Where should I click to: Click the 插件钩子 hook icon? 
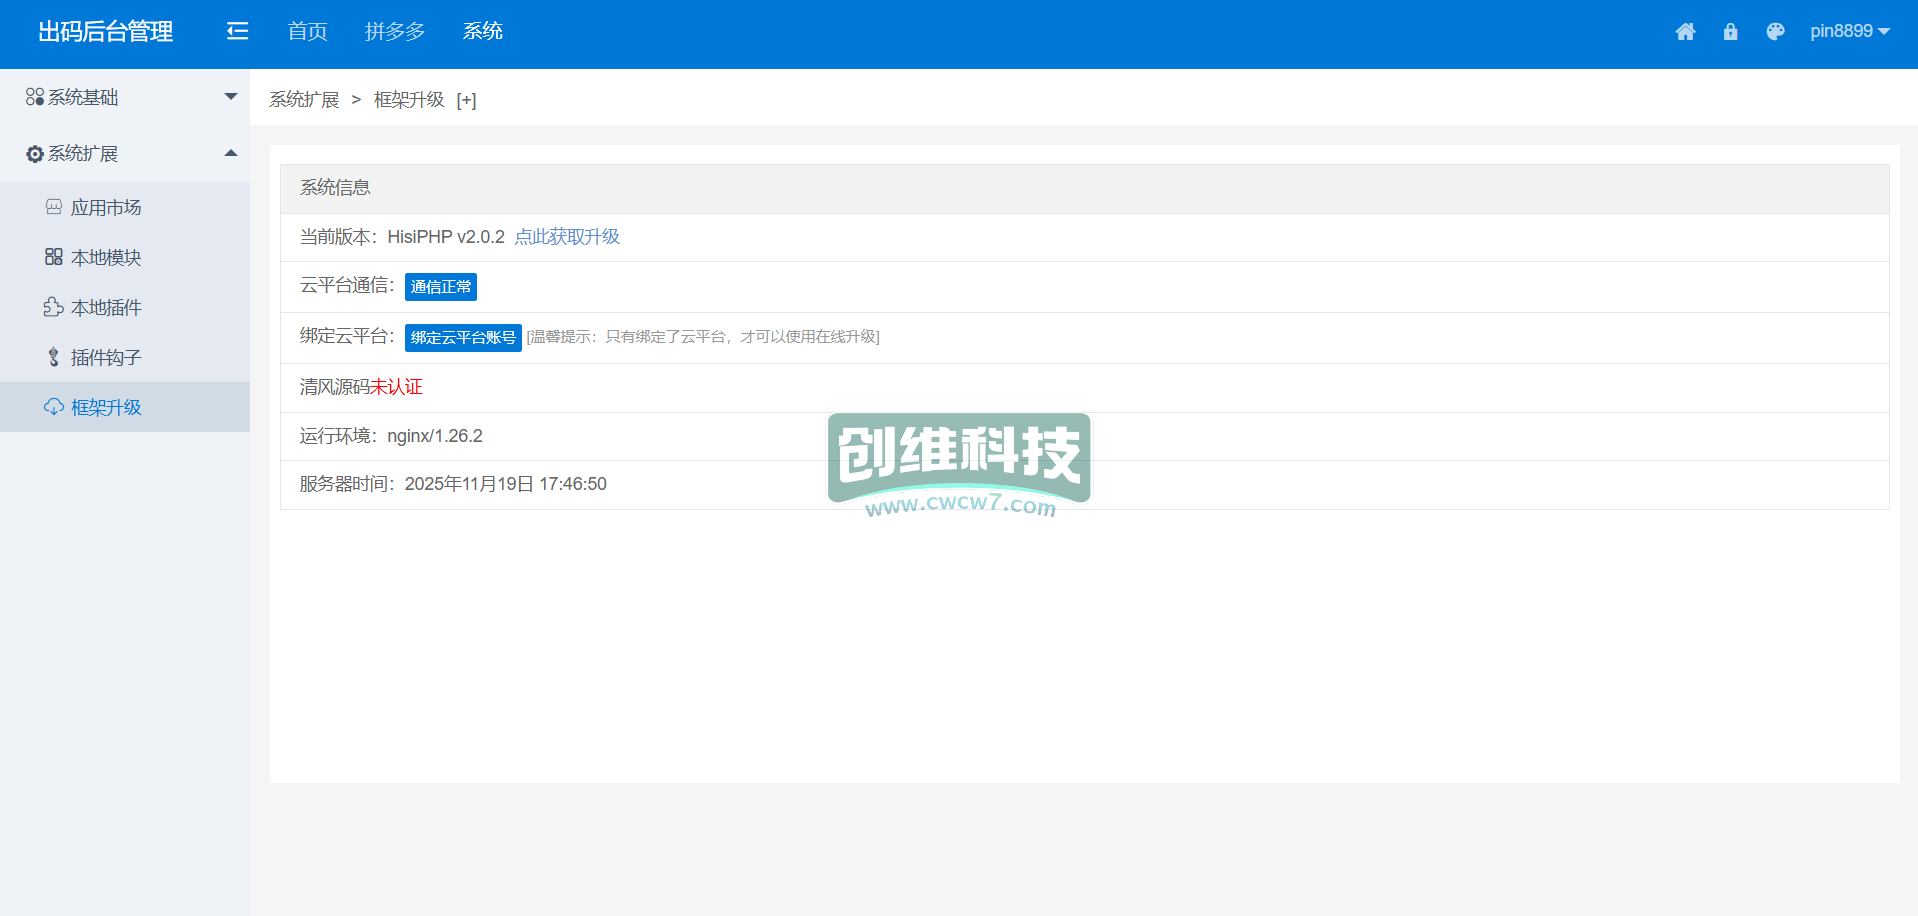54,357
